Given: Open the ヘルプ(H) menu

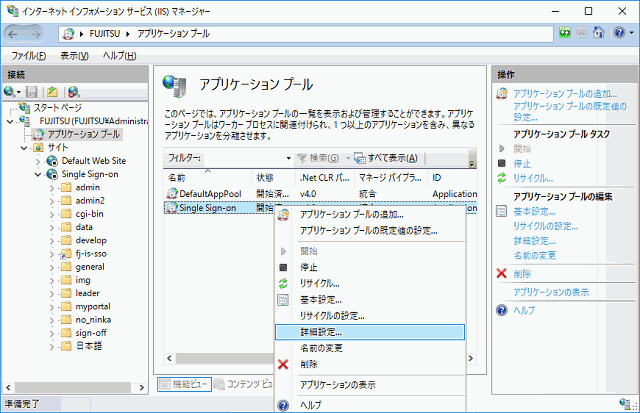Looking at the screenshot, I should pos(119,56).
